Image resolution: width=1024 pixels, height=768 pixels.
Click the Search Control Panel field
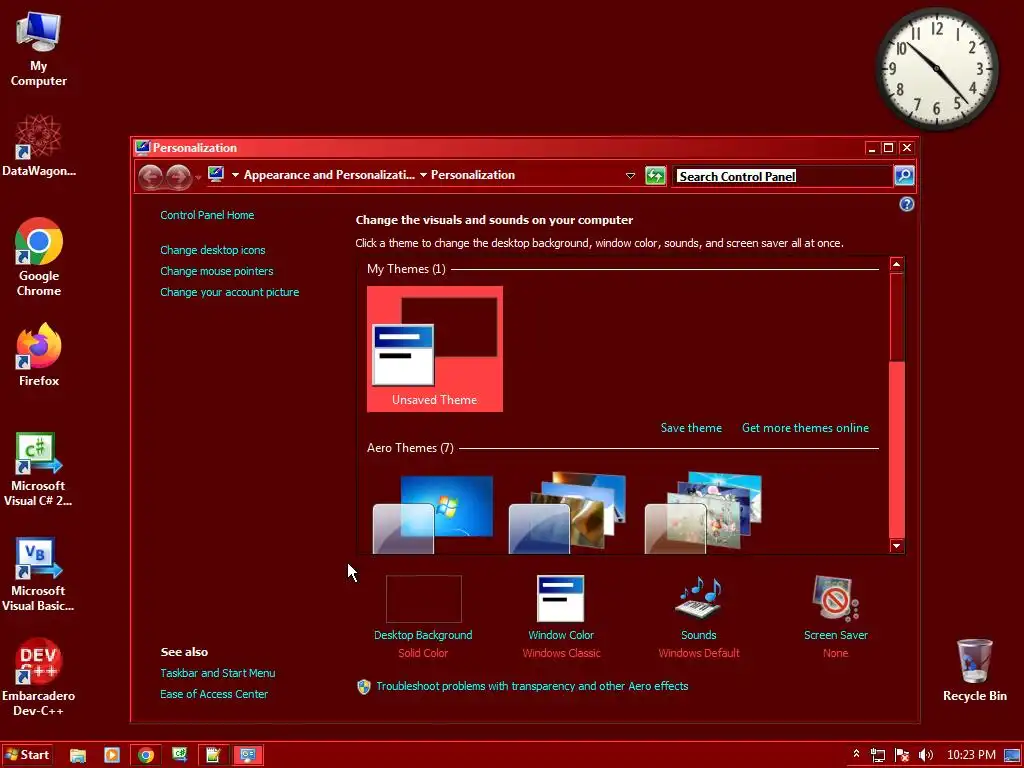click(782, 176)
